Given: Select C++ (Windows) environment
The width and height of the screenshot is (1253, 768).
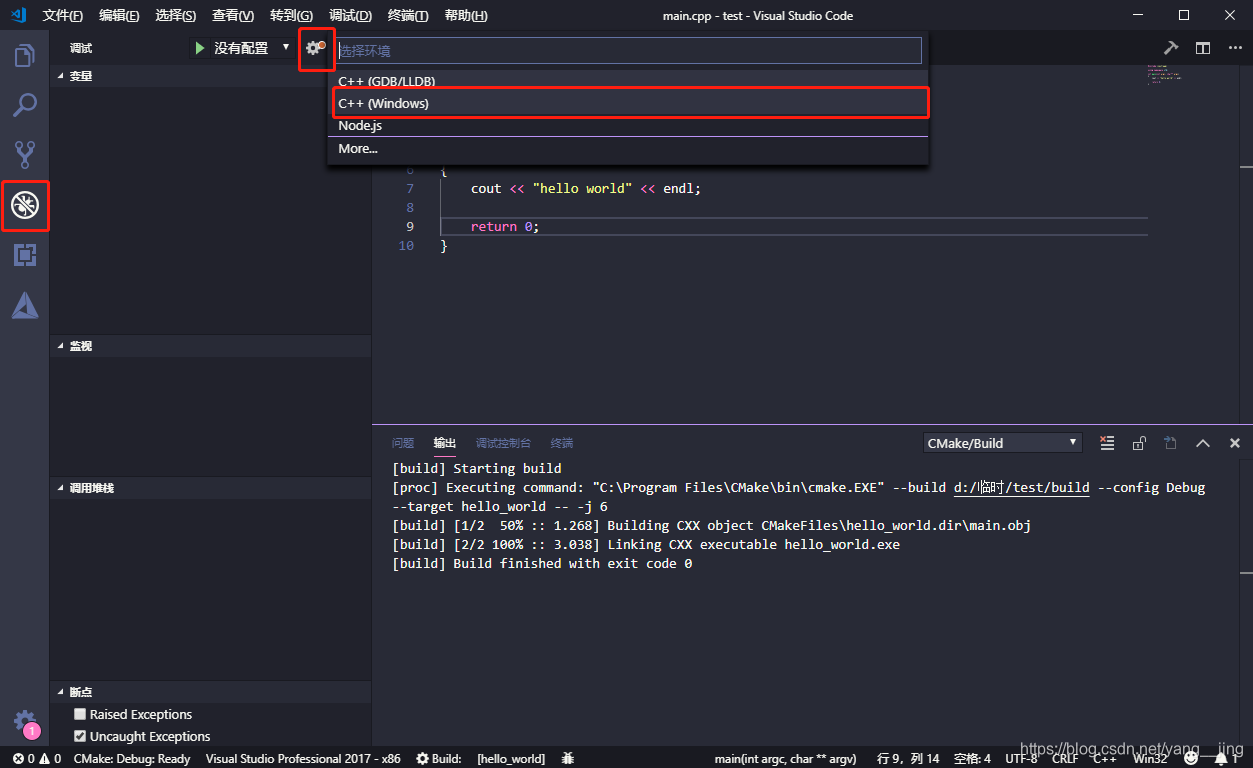Looking at the screenshot, I should pos(628,103).
